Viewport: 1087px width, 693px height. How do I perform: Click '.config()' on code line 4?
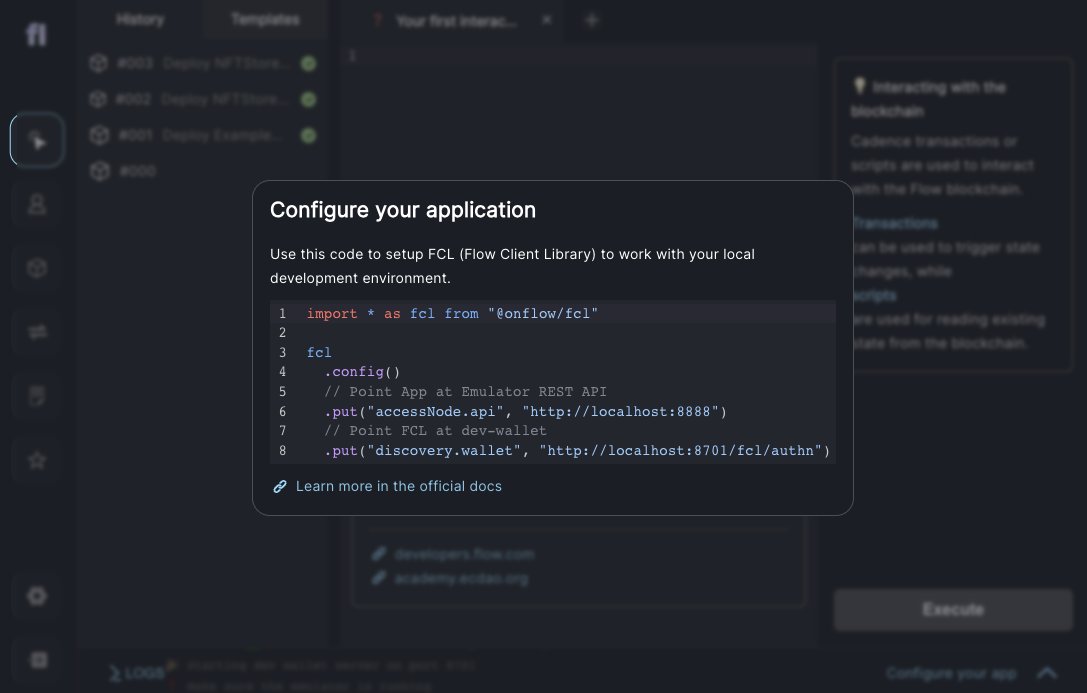coord(362,371)
